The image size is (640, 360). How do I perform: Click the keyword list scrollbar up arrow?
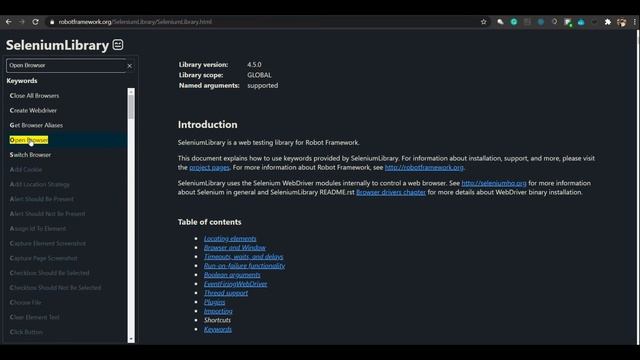(131, 92)
